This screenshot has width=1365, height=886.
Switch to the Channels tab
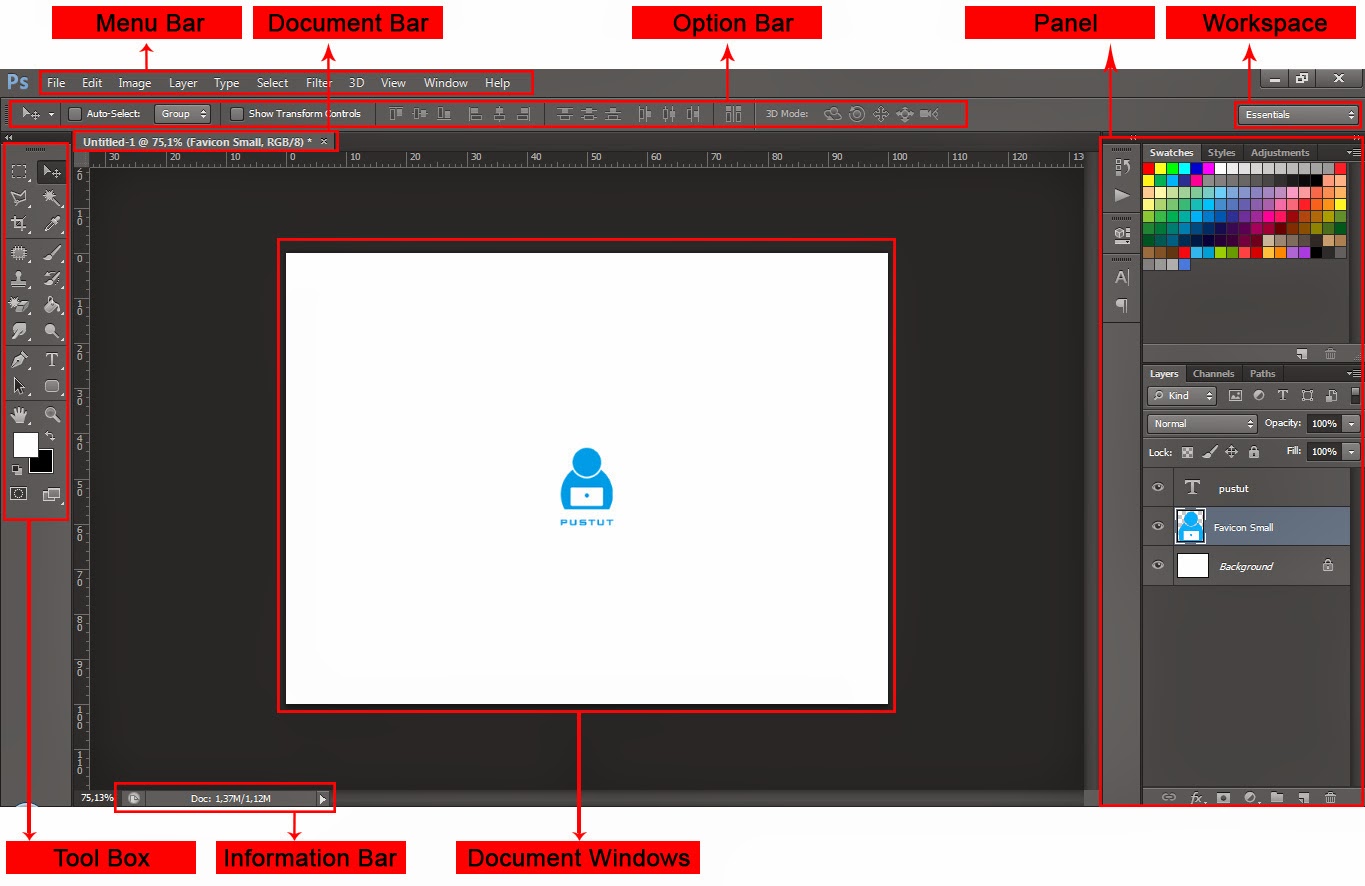[x=1213, y=373]
